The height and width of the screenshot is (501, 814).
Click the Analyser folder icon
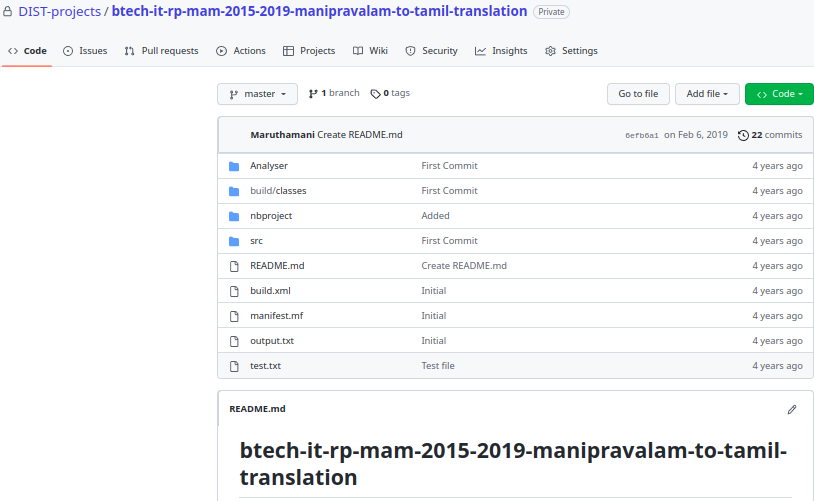pos(234,166)
